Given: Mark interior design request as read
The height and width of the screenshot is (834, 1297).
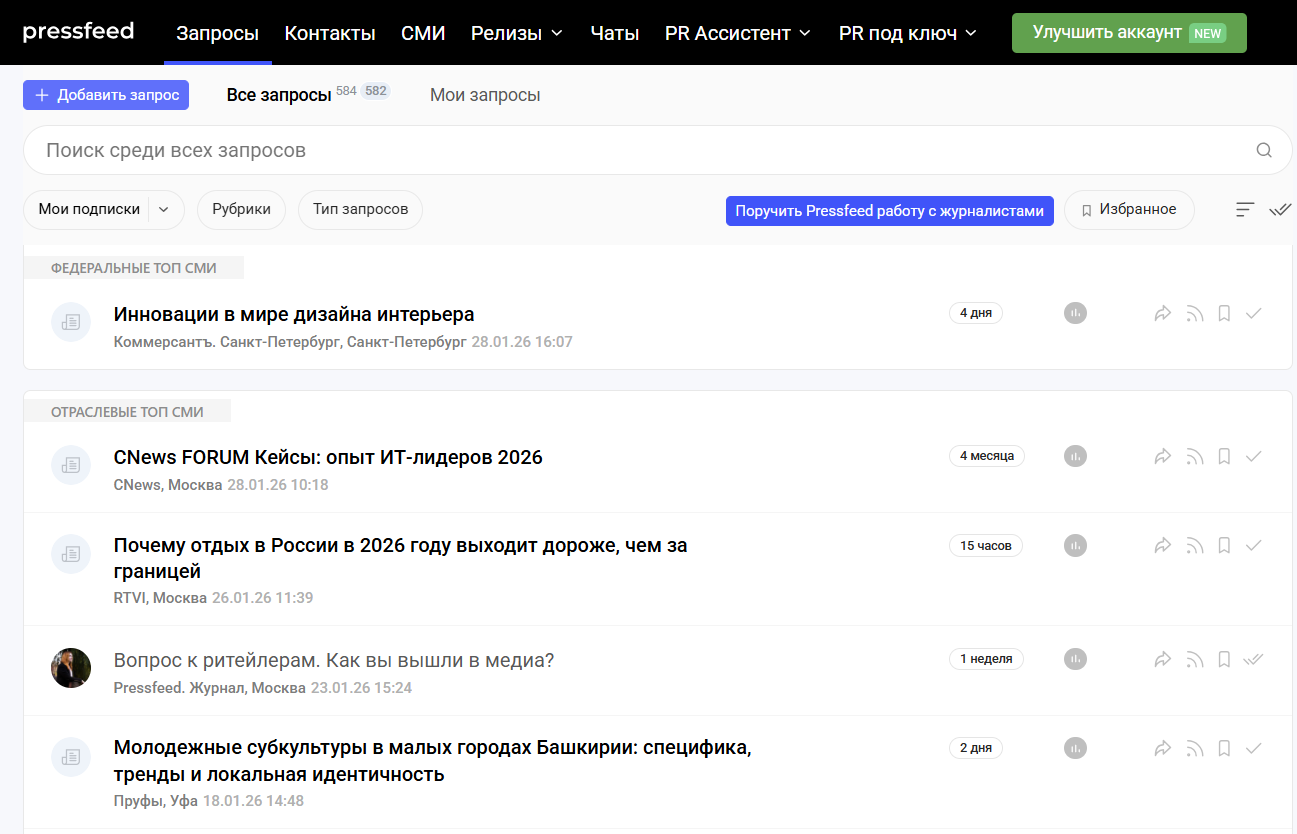Looking at the screenshot, I should point(1254,314).
